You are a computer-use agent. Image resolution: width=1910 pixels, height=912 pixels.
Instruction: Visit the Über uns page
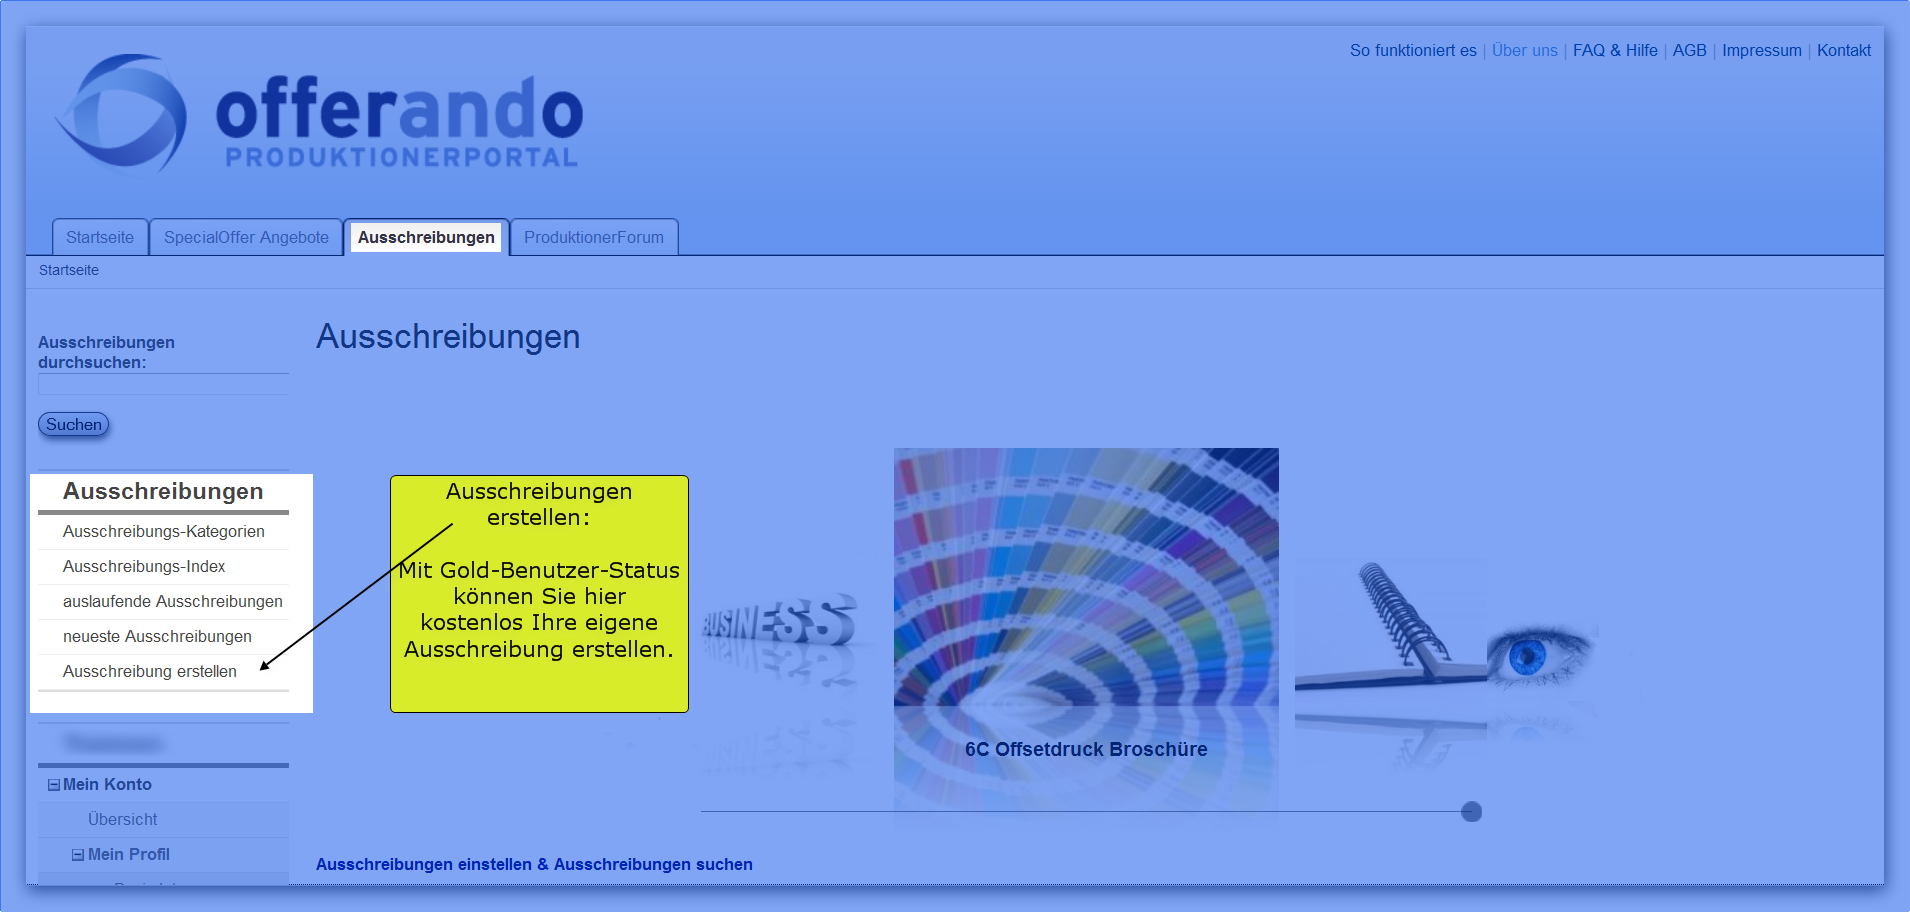tap(1525, 50)
